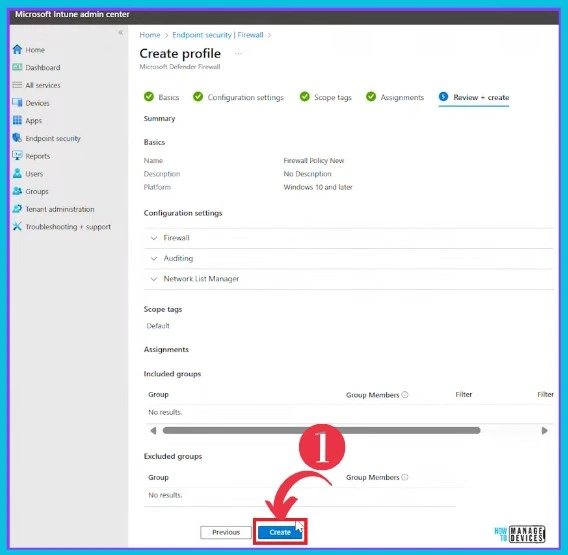Click the Group column header under Included groups
The height and width of the screenshot is (555, 568).
pos(158,395)
